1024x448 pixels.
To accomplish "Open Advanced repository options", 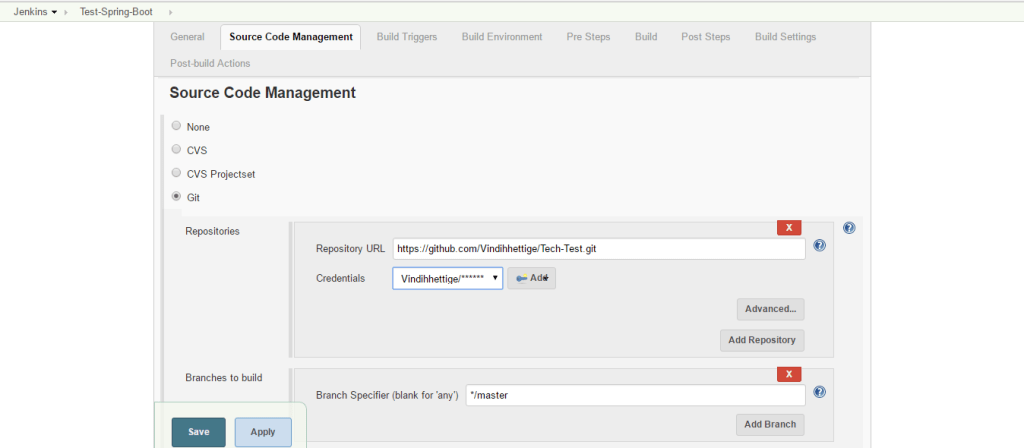I will pos(771,309).
